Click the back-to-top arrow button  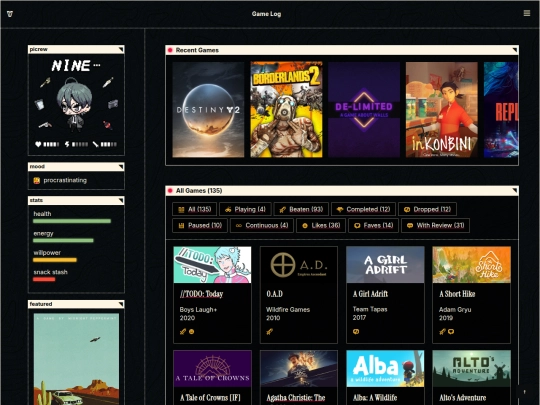(525, 392)
